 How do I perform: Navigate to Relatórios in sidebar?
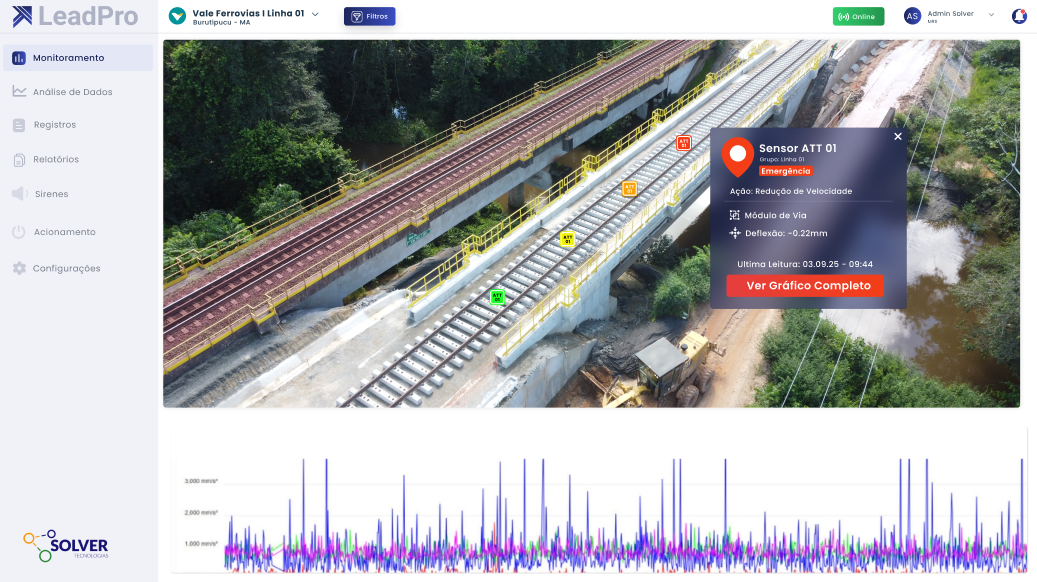click(56, 159)
